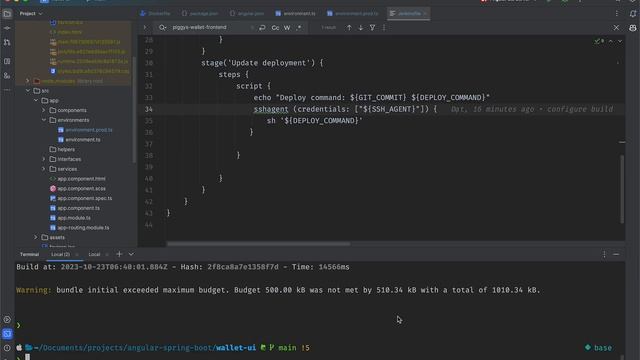
Task: Open more search options menu
Action: 384,27
